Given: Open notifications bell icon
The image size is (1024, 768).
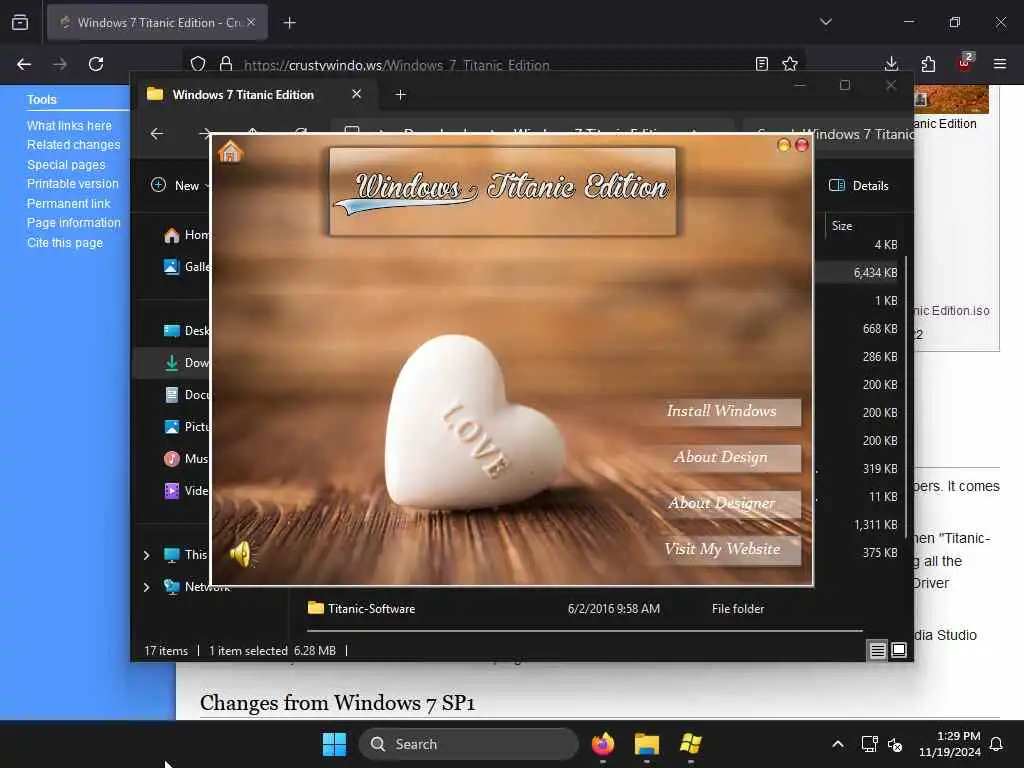Looking at the screenshot, I should point(997,744).
